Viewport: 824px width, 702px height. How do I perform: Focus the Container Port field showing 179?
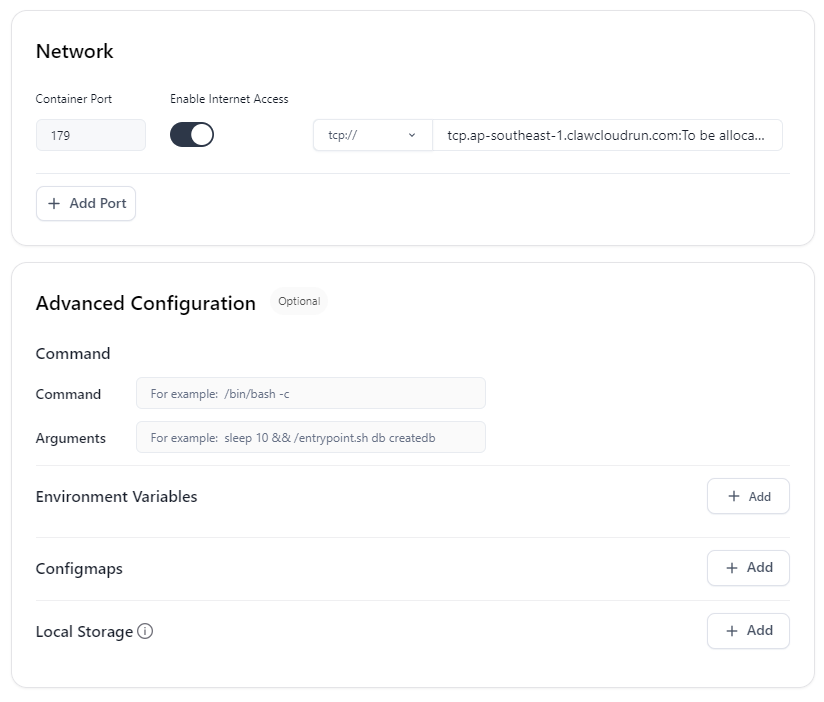90,135
